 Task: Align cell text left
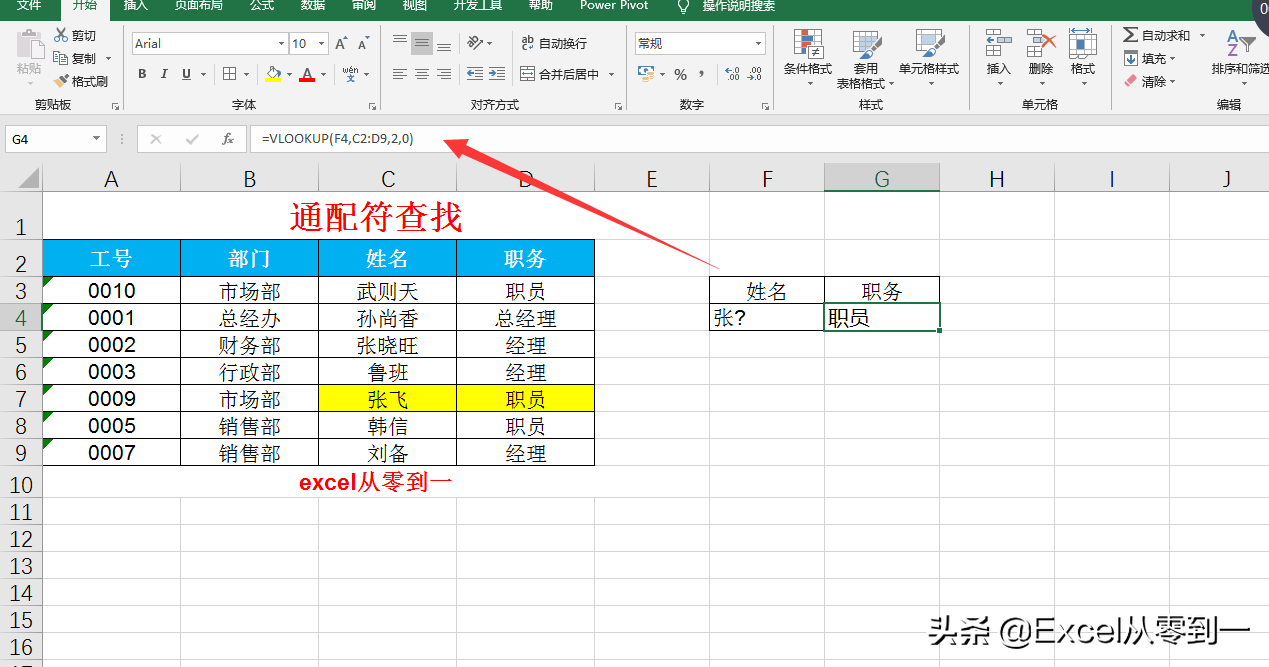click(x=400, y=74)
